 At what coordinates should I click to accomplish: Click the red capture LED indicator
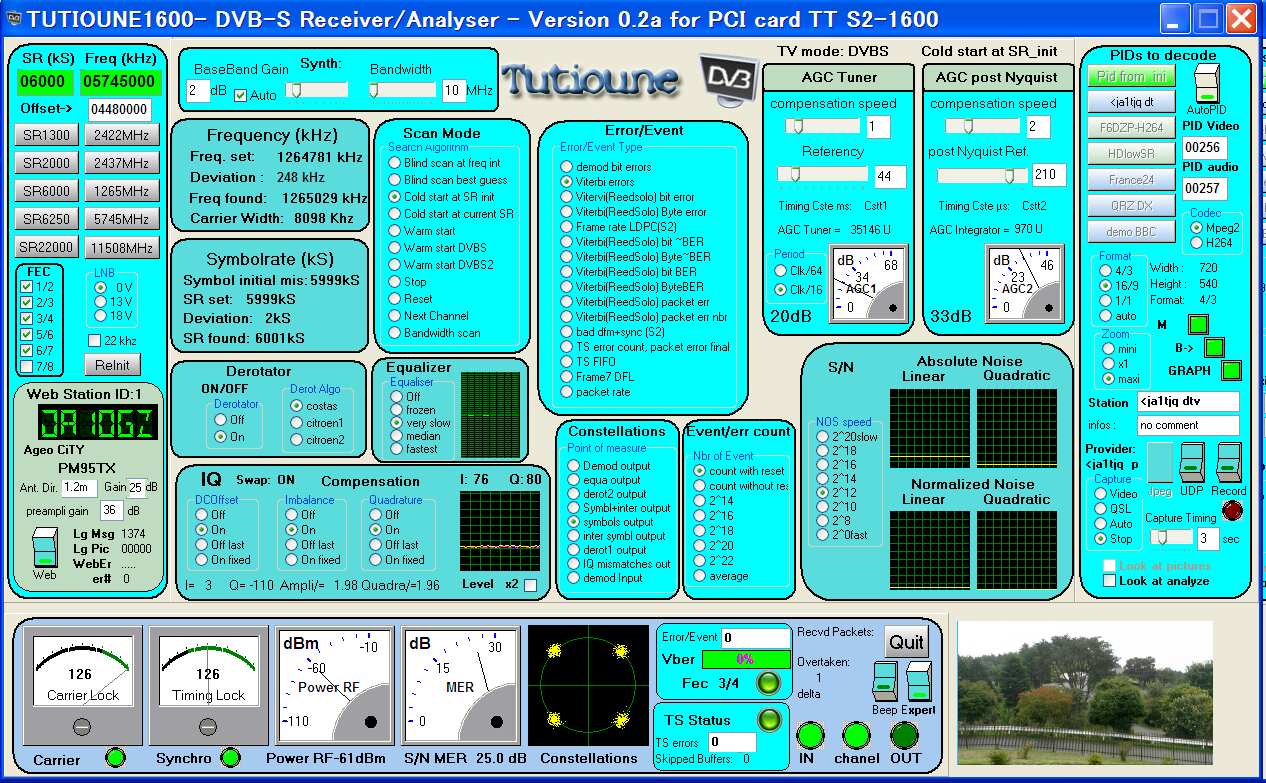coord(1232,510)
